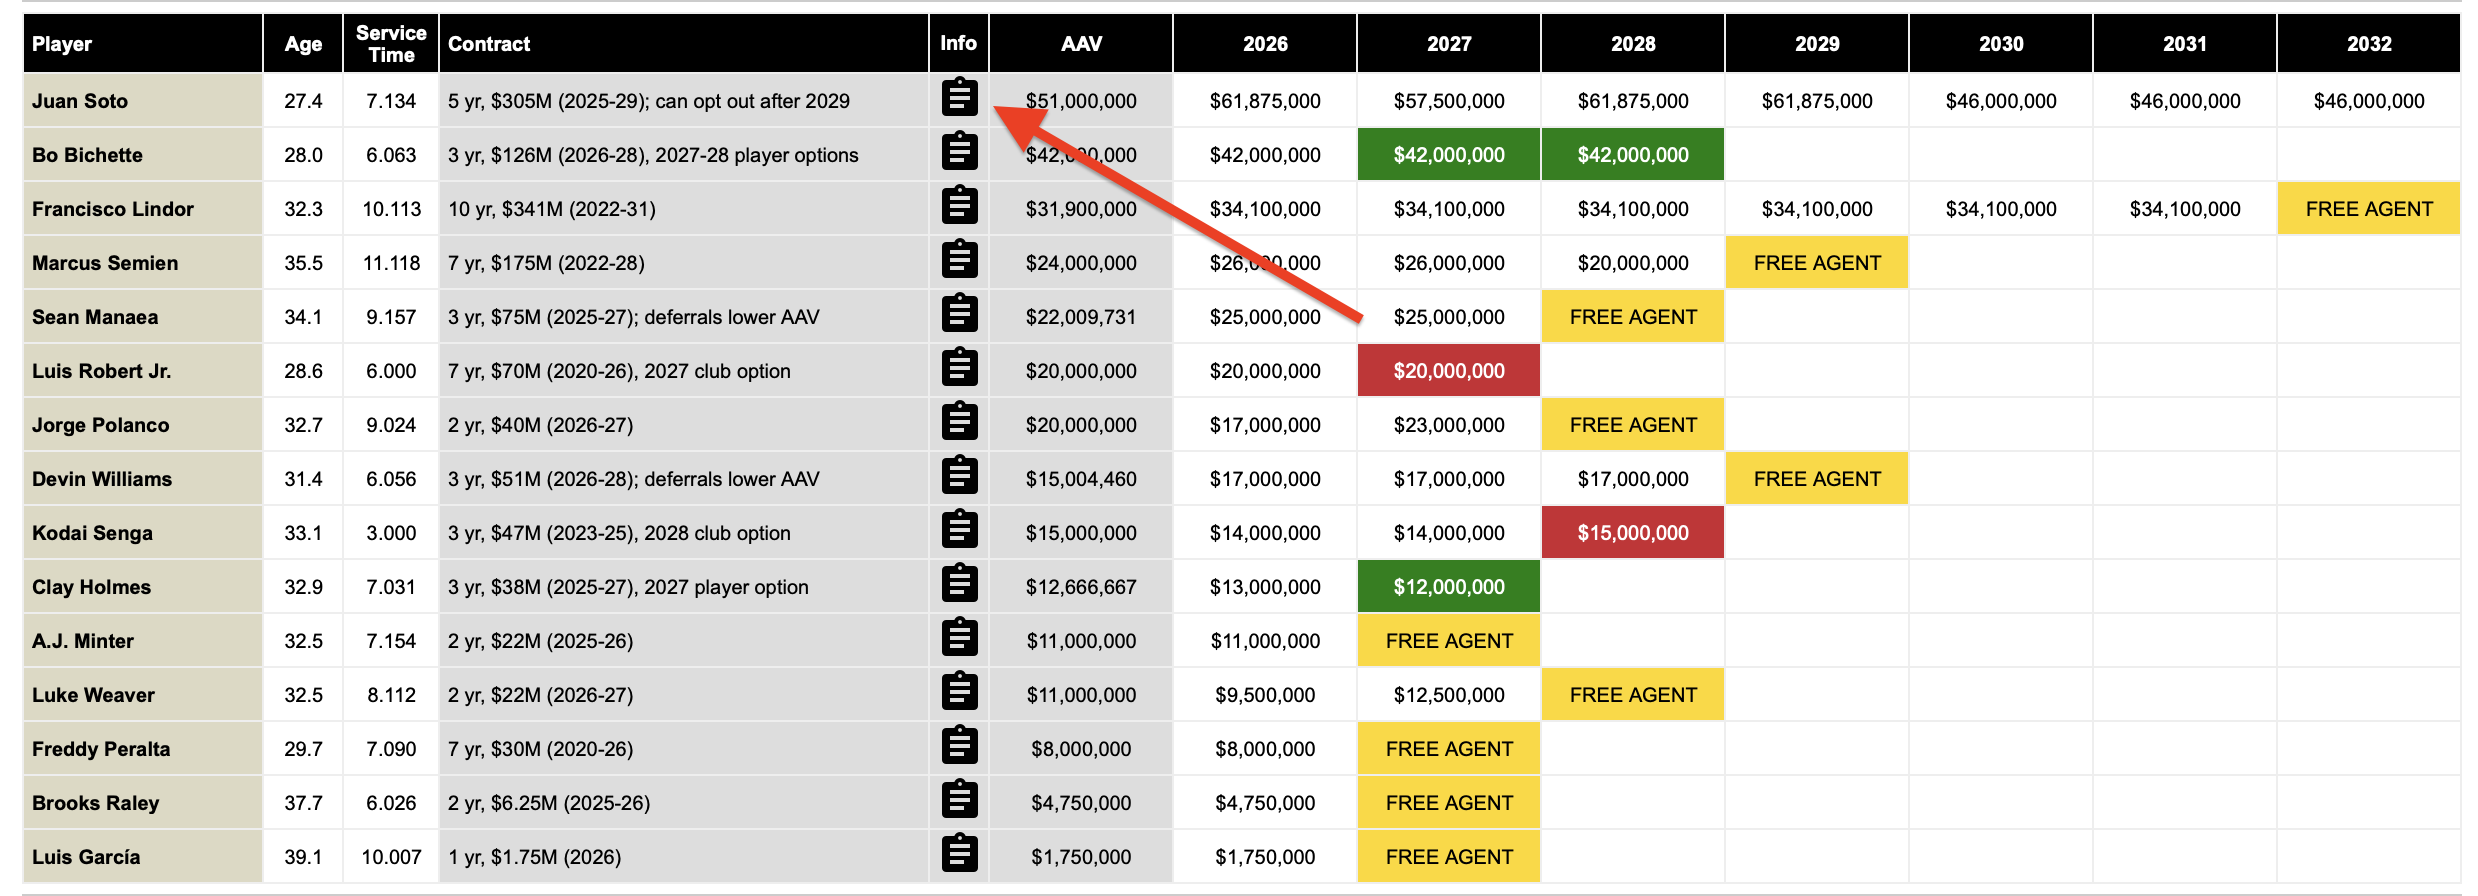
Task: Click the Service Time column header
Action: (391, 44)
